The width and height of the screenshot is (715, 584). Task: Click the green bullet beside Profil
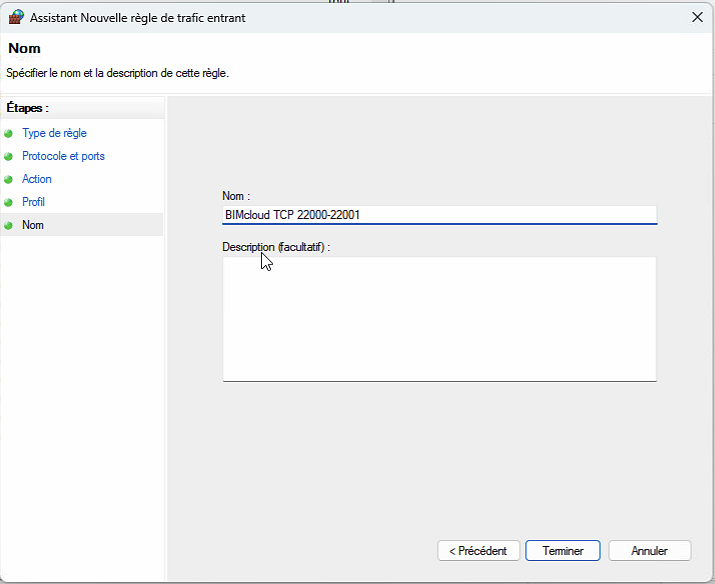click(x=8, y=202)
